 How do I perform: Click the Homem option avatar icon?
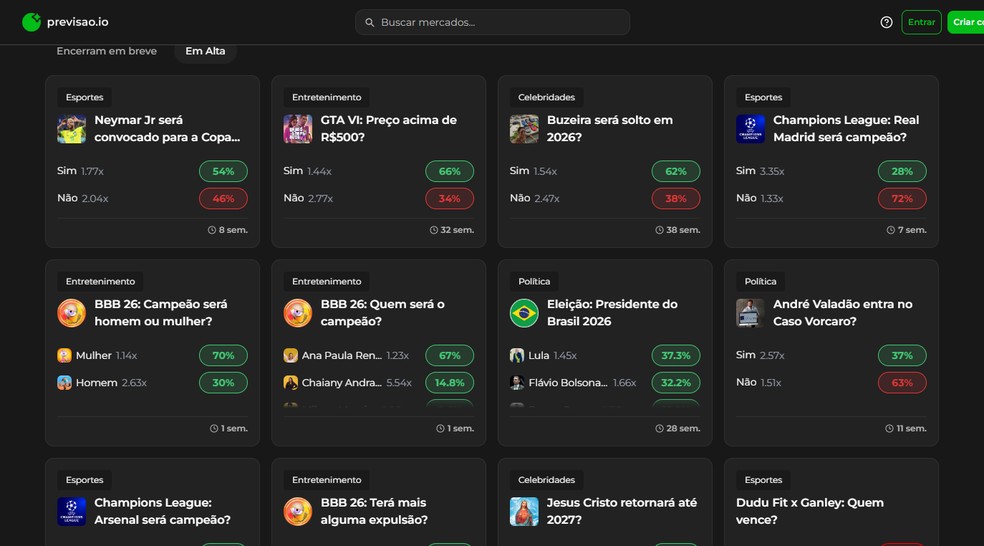64,382
